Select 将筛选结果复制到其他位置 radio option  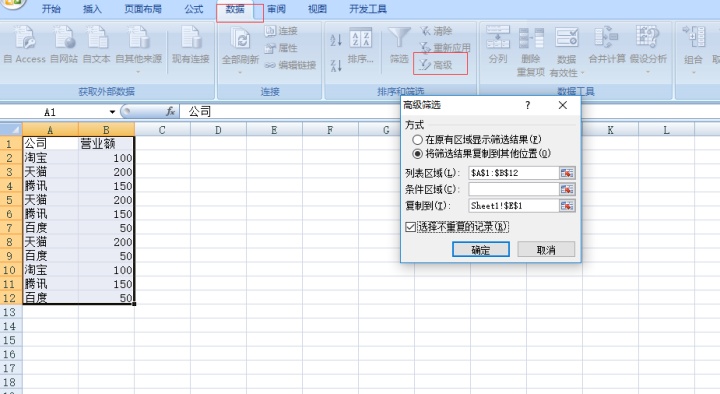click(x=417, y=154)
